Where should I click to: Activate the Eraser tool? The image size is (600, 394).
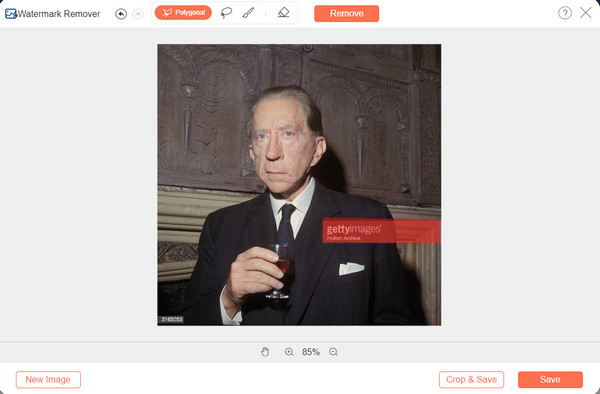click(284, 13)
